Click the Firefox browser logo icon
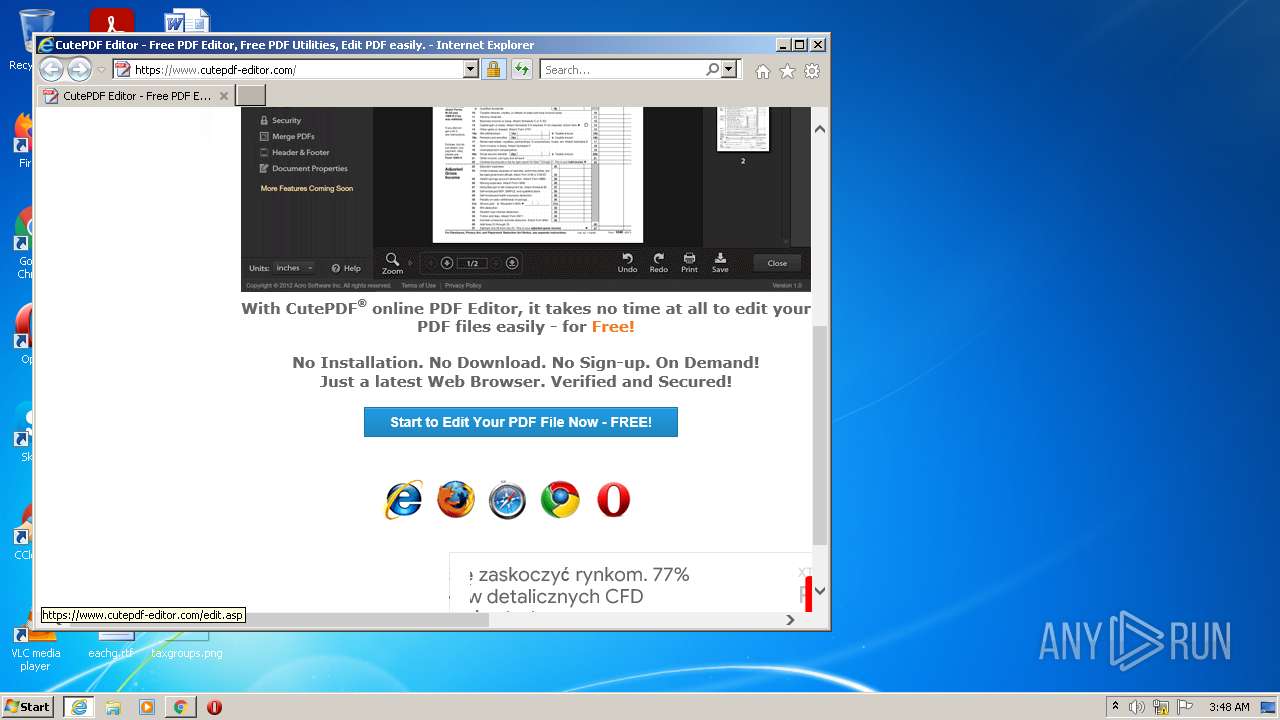This screenshot has height=720, width=1280. pos(456,500)
